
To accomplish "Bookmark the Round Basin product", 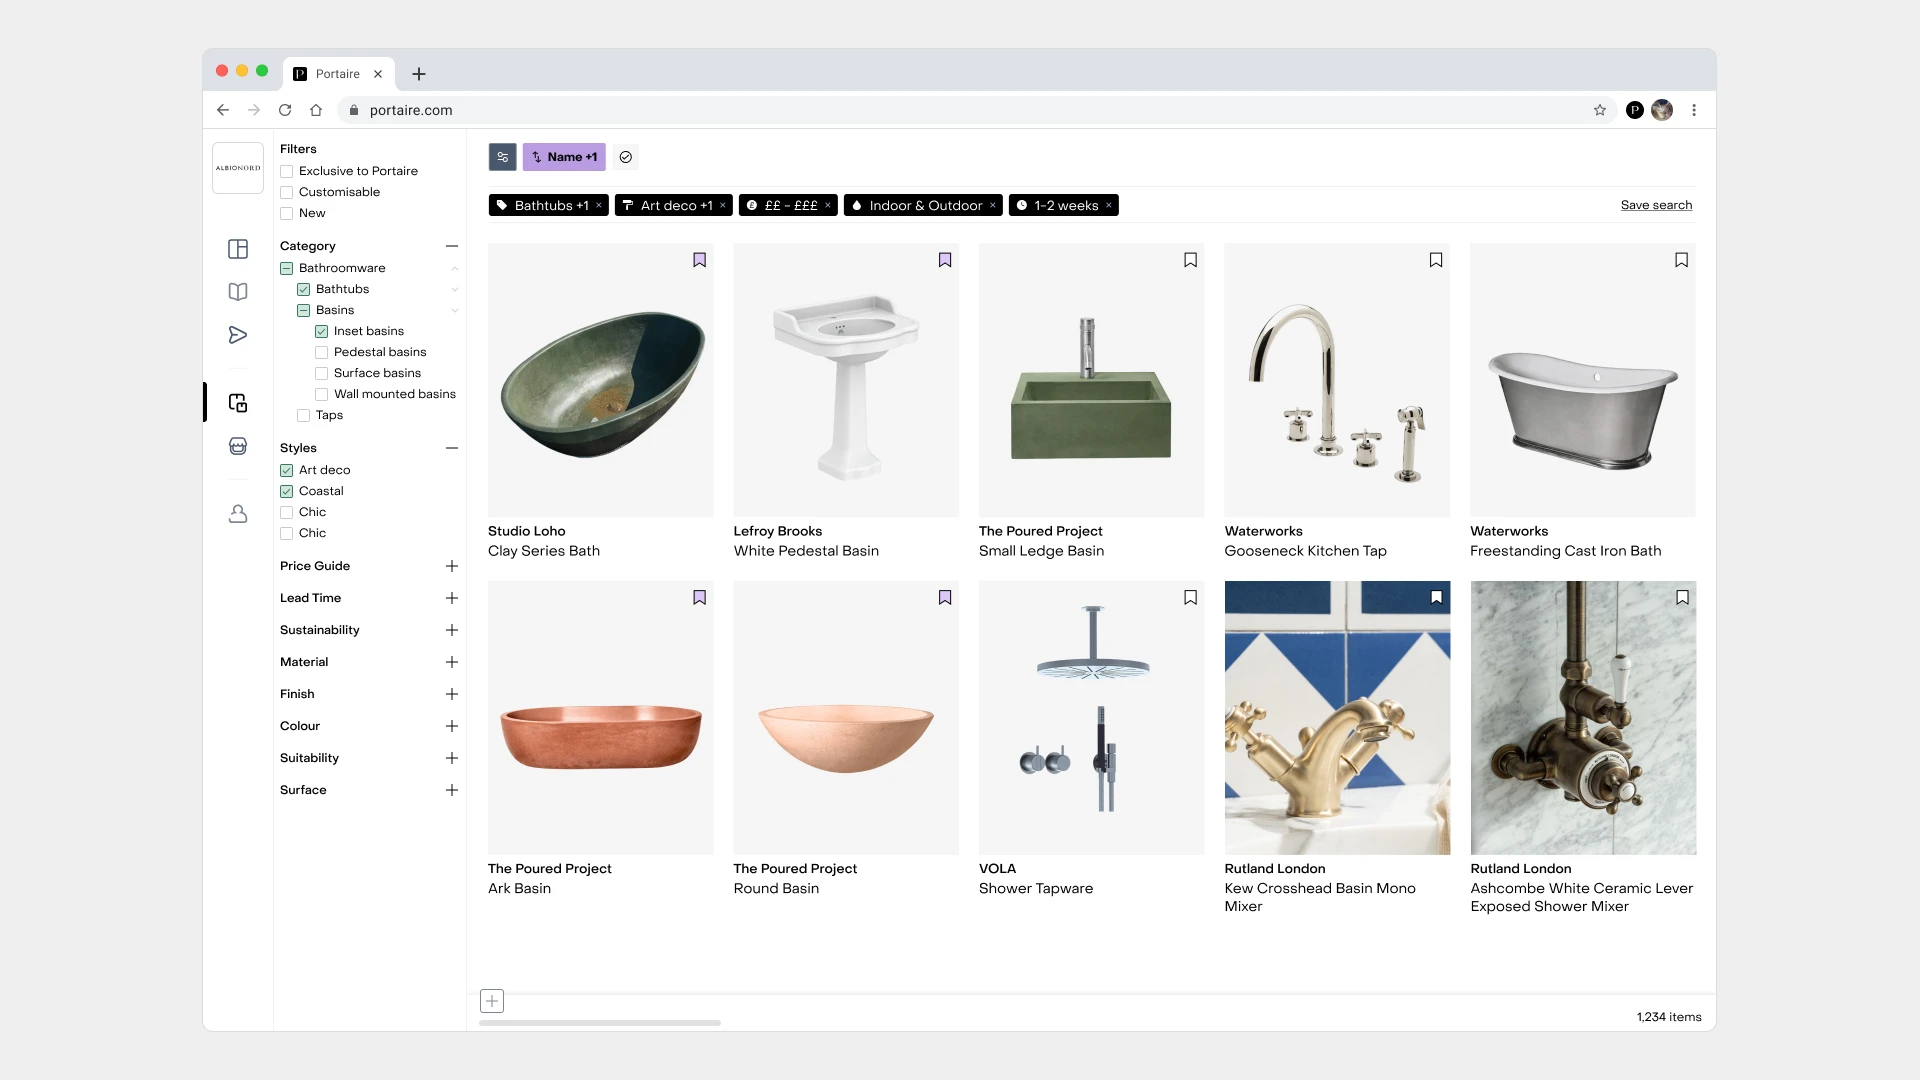I will coord(945,598).
